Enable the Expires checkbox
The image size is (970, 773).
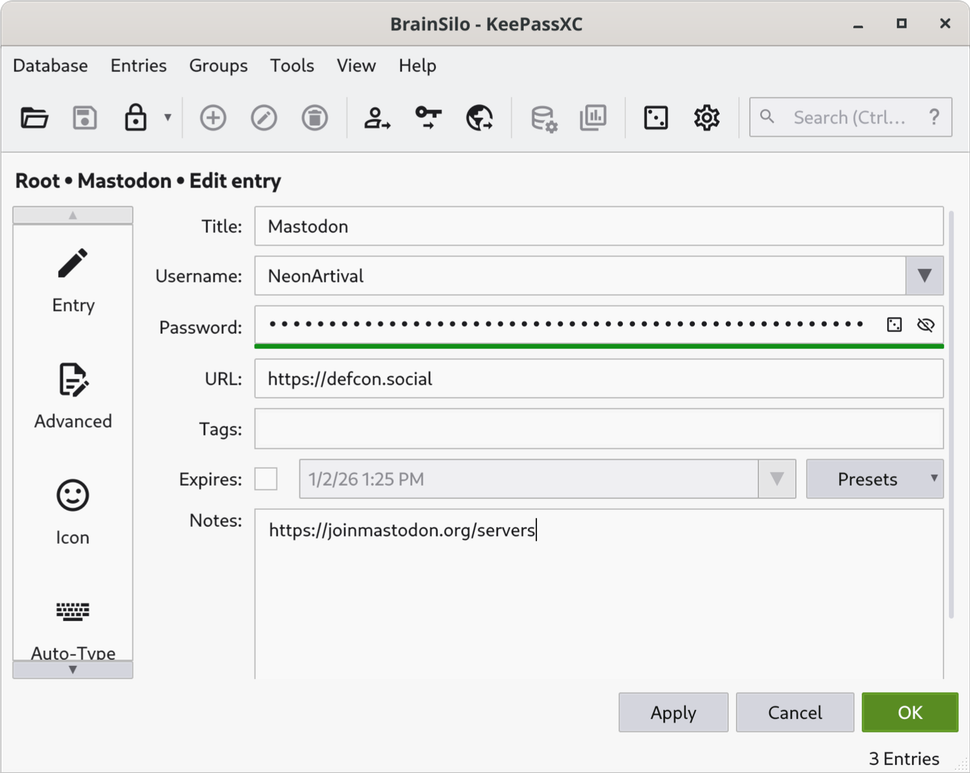(x=266, y=479)
